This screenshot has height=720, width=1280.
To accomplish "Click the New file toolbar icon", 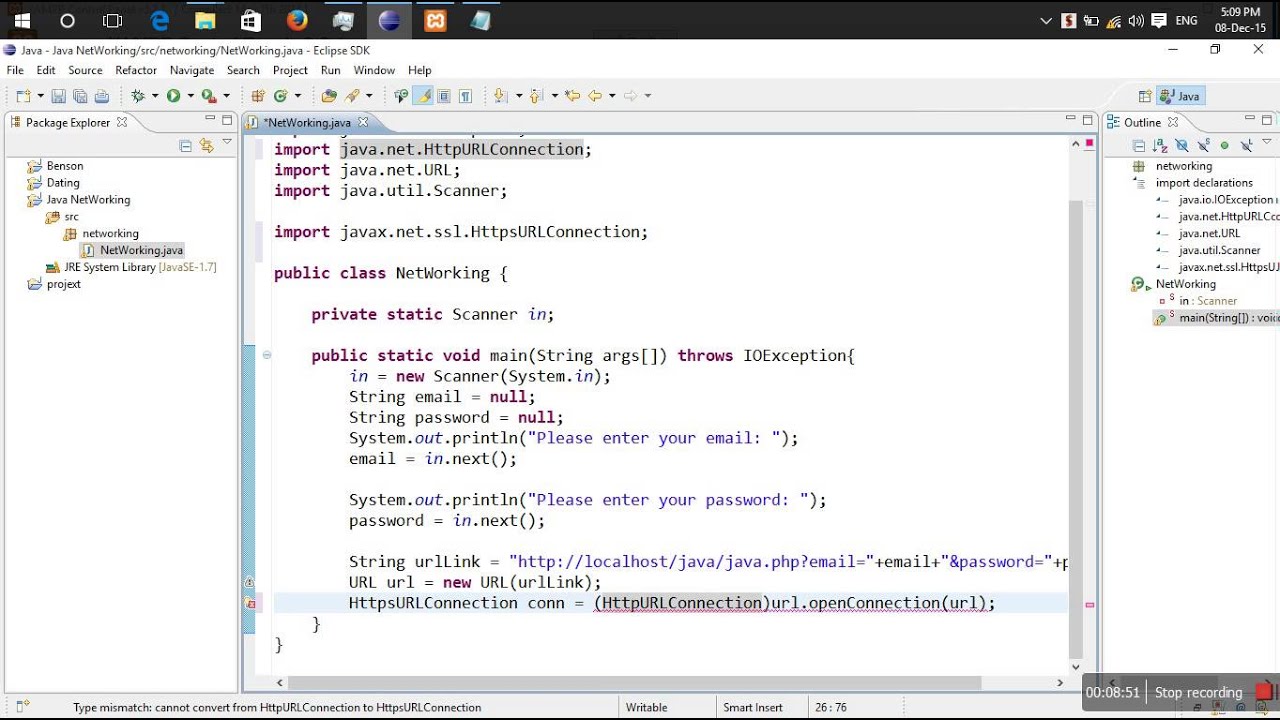I will [22, 96].
